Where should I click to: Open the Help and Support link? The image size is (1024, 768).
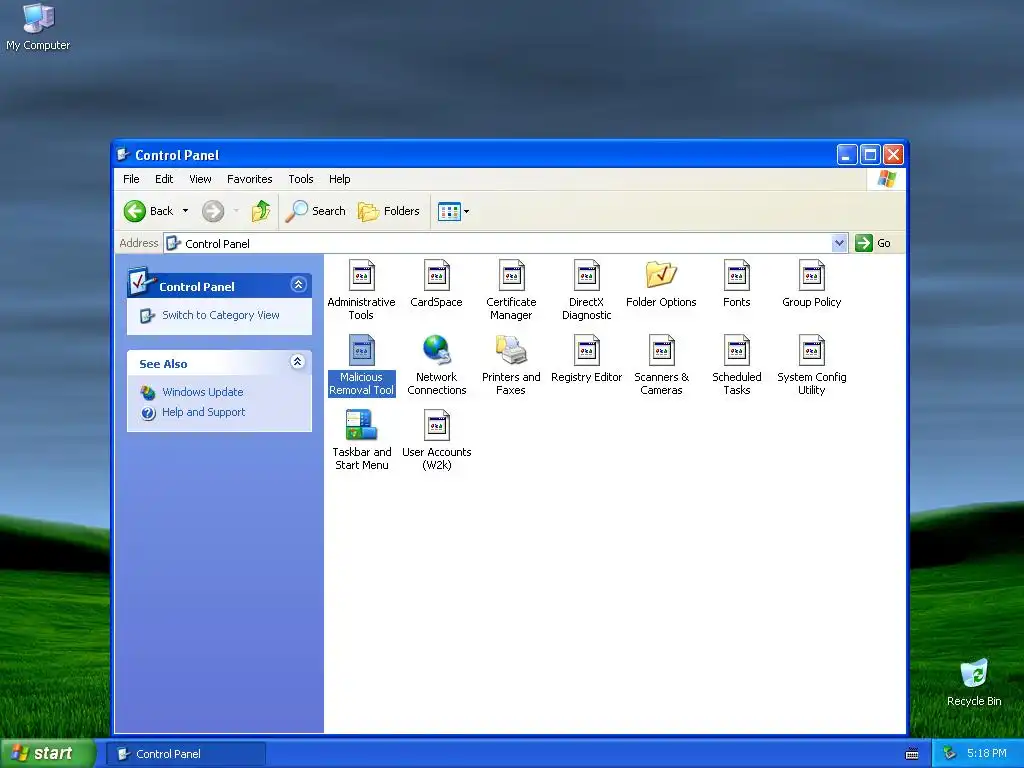tap(204, 412)
